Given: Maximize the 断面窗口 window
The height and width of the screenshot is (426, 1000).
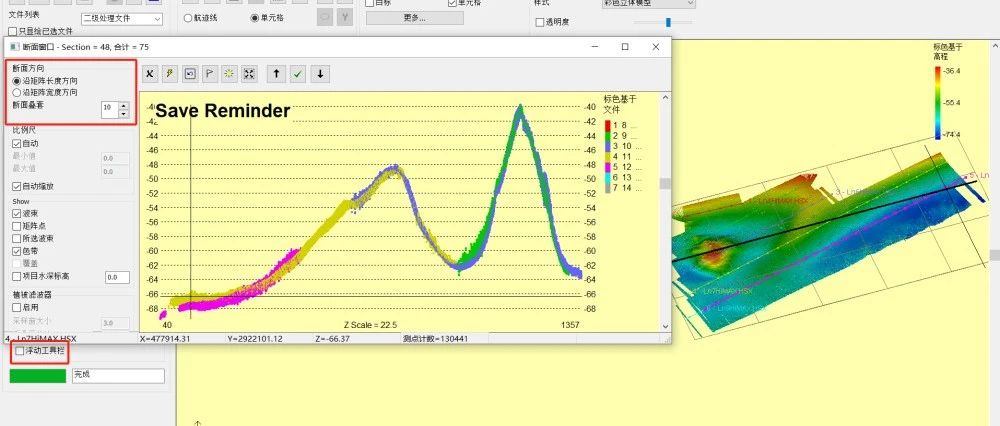Looking at the screenshot, I should click(625, 47).
